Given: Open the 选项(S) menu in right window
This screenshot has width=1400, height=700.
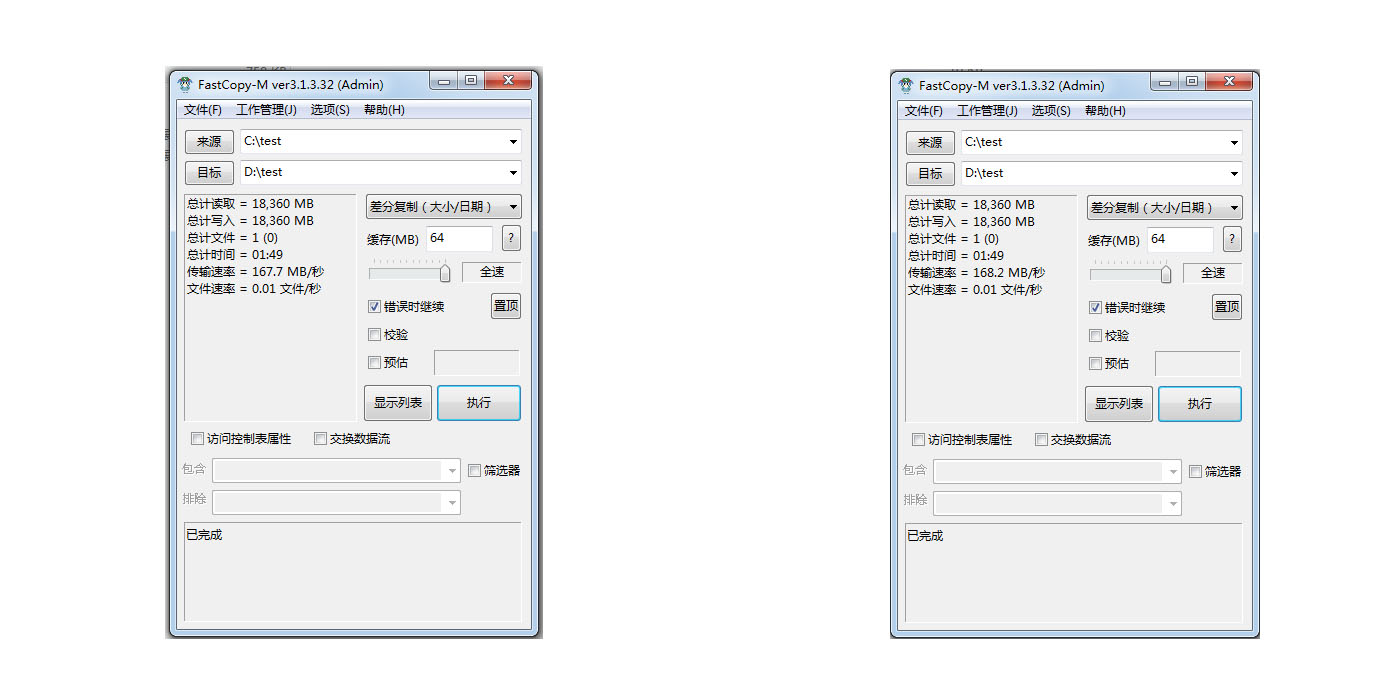Looking at the screenshot, I should click(x=1049, y=110).
